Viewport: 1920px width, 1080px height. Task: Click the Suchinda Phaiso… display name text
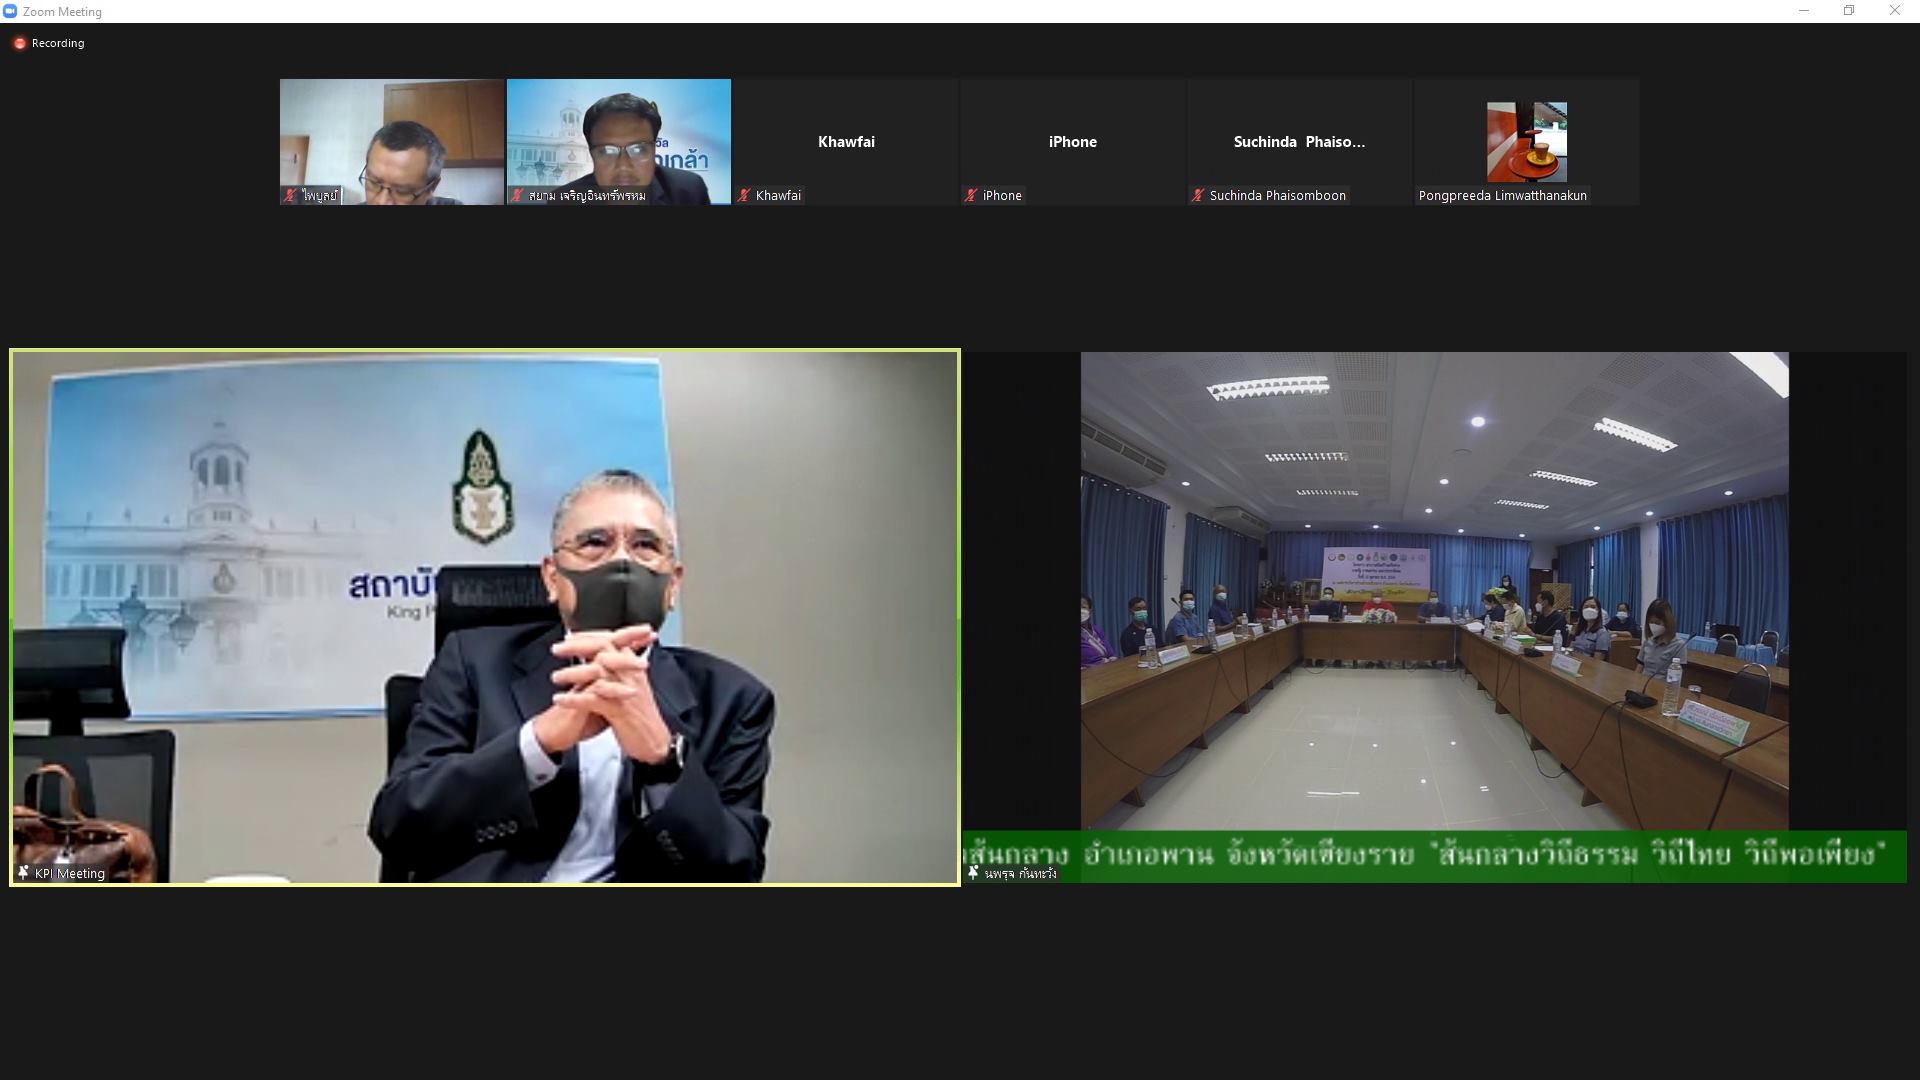click(1299, 141)
